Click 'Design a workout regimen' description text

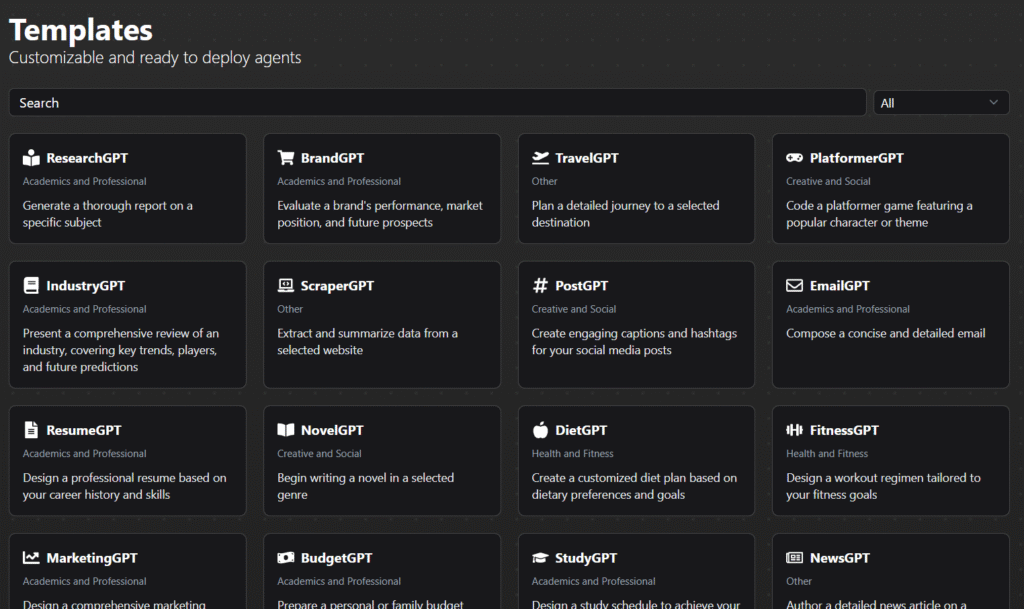pos(883,486)
